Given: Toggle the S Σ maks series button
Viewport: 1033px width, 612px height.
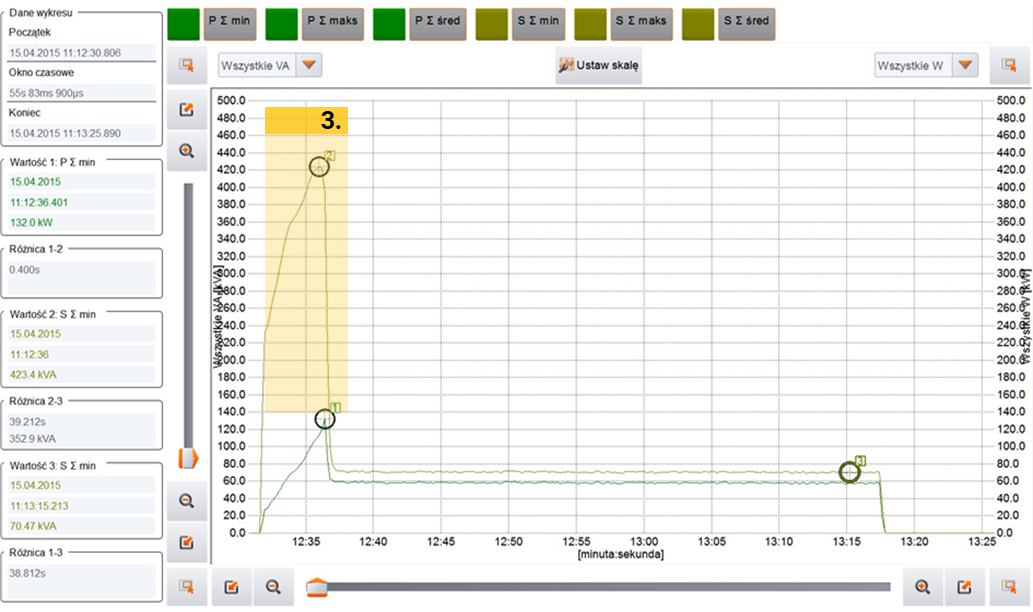Looking at the screenshot, I should point(642,22).
